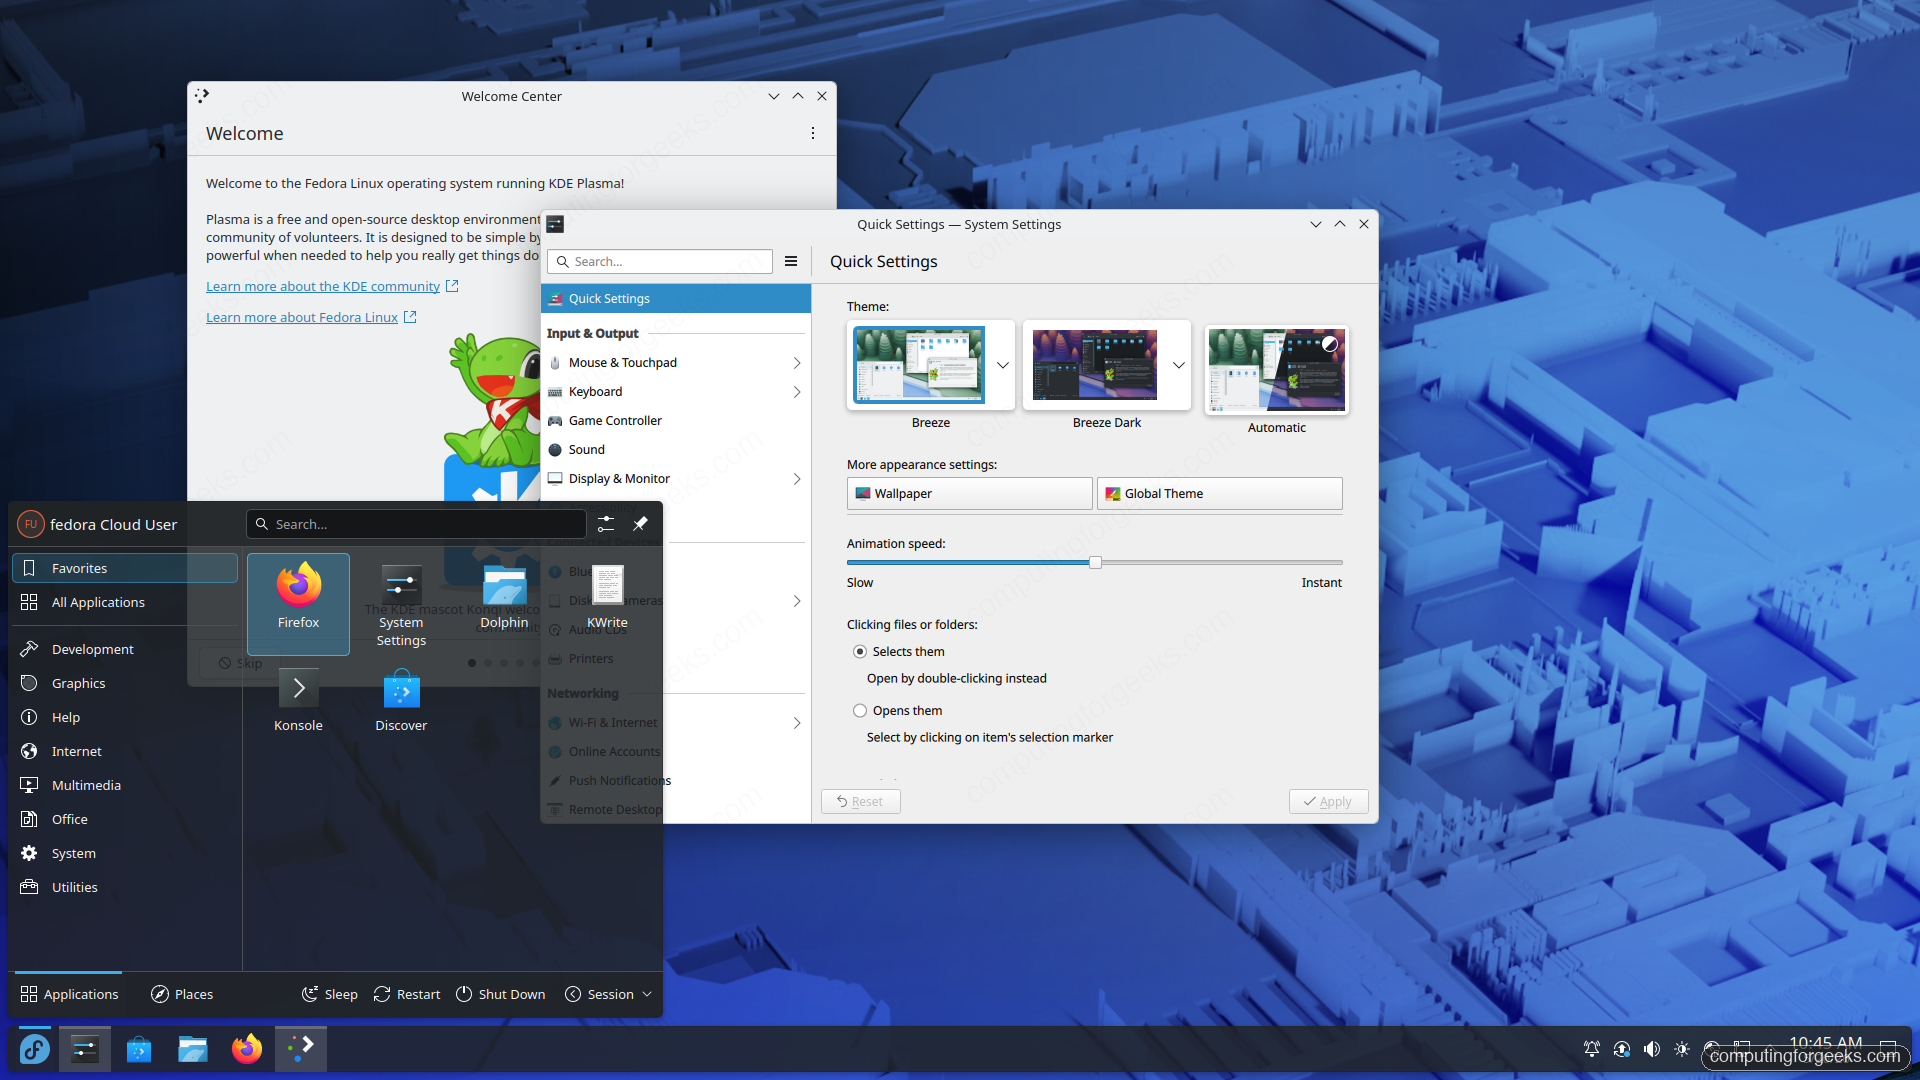This screenshot has height=1080, width=1920.
Task: Open brightness and color tray icon
Action: point(1682,1049)
